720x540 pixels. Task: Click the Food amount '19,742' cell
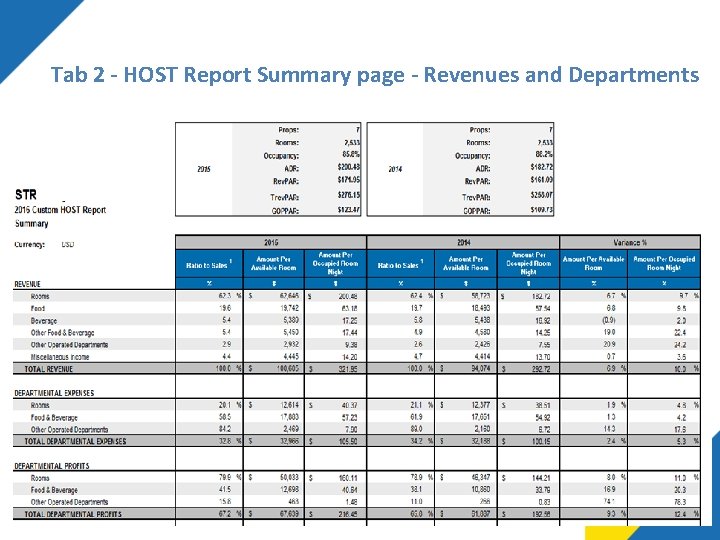pyautogui.click(x=289, y=309)
